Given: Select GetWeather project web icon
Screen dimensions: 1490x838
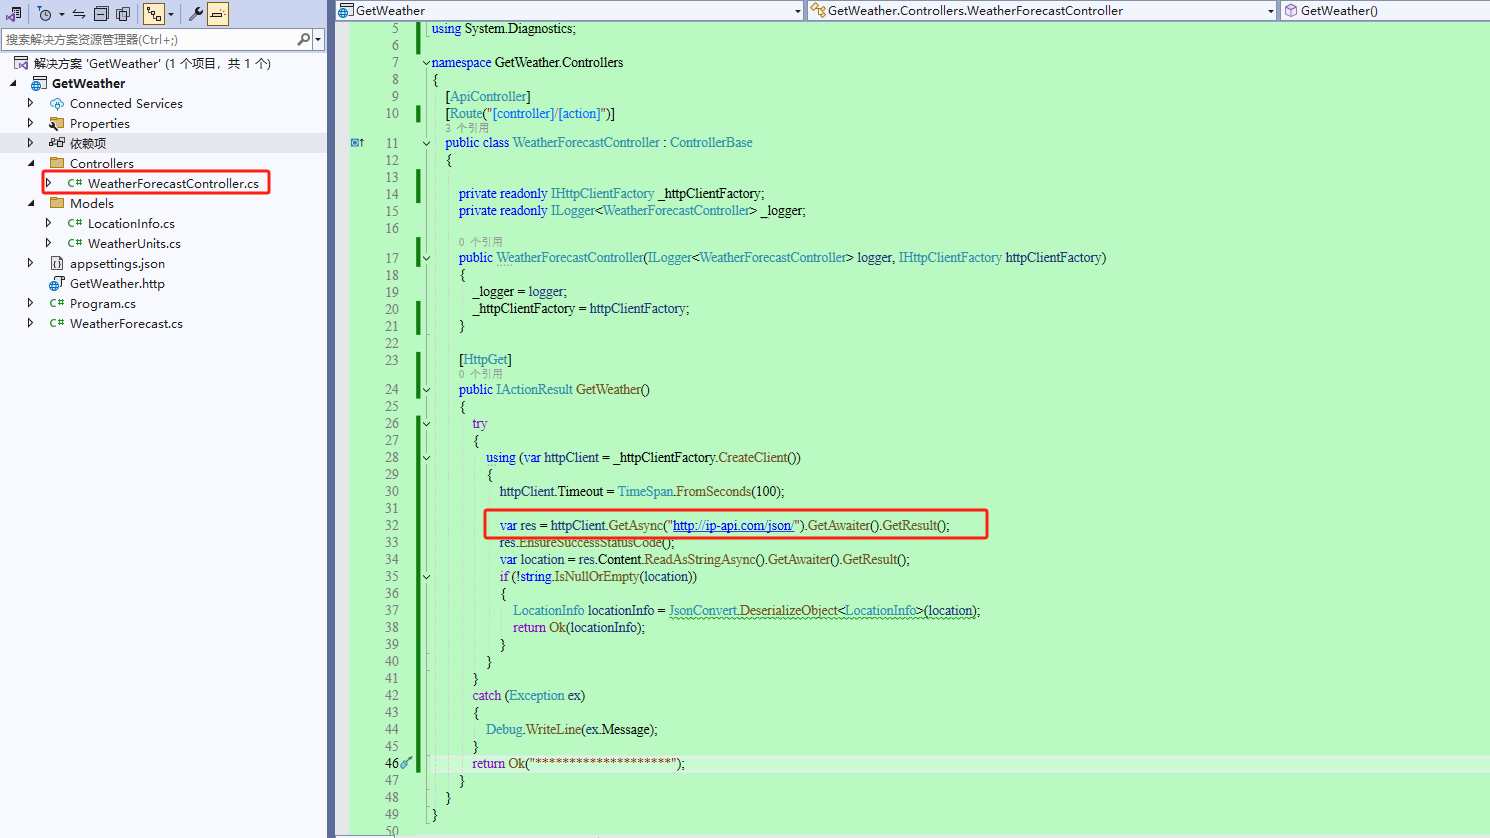Looking at the screenshot, I should click(x=39, y=83).
